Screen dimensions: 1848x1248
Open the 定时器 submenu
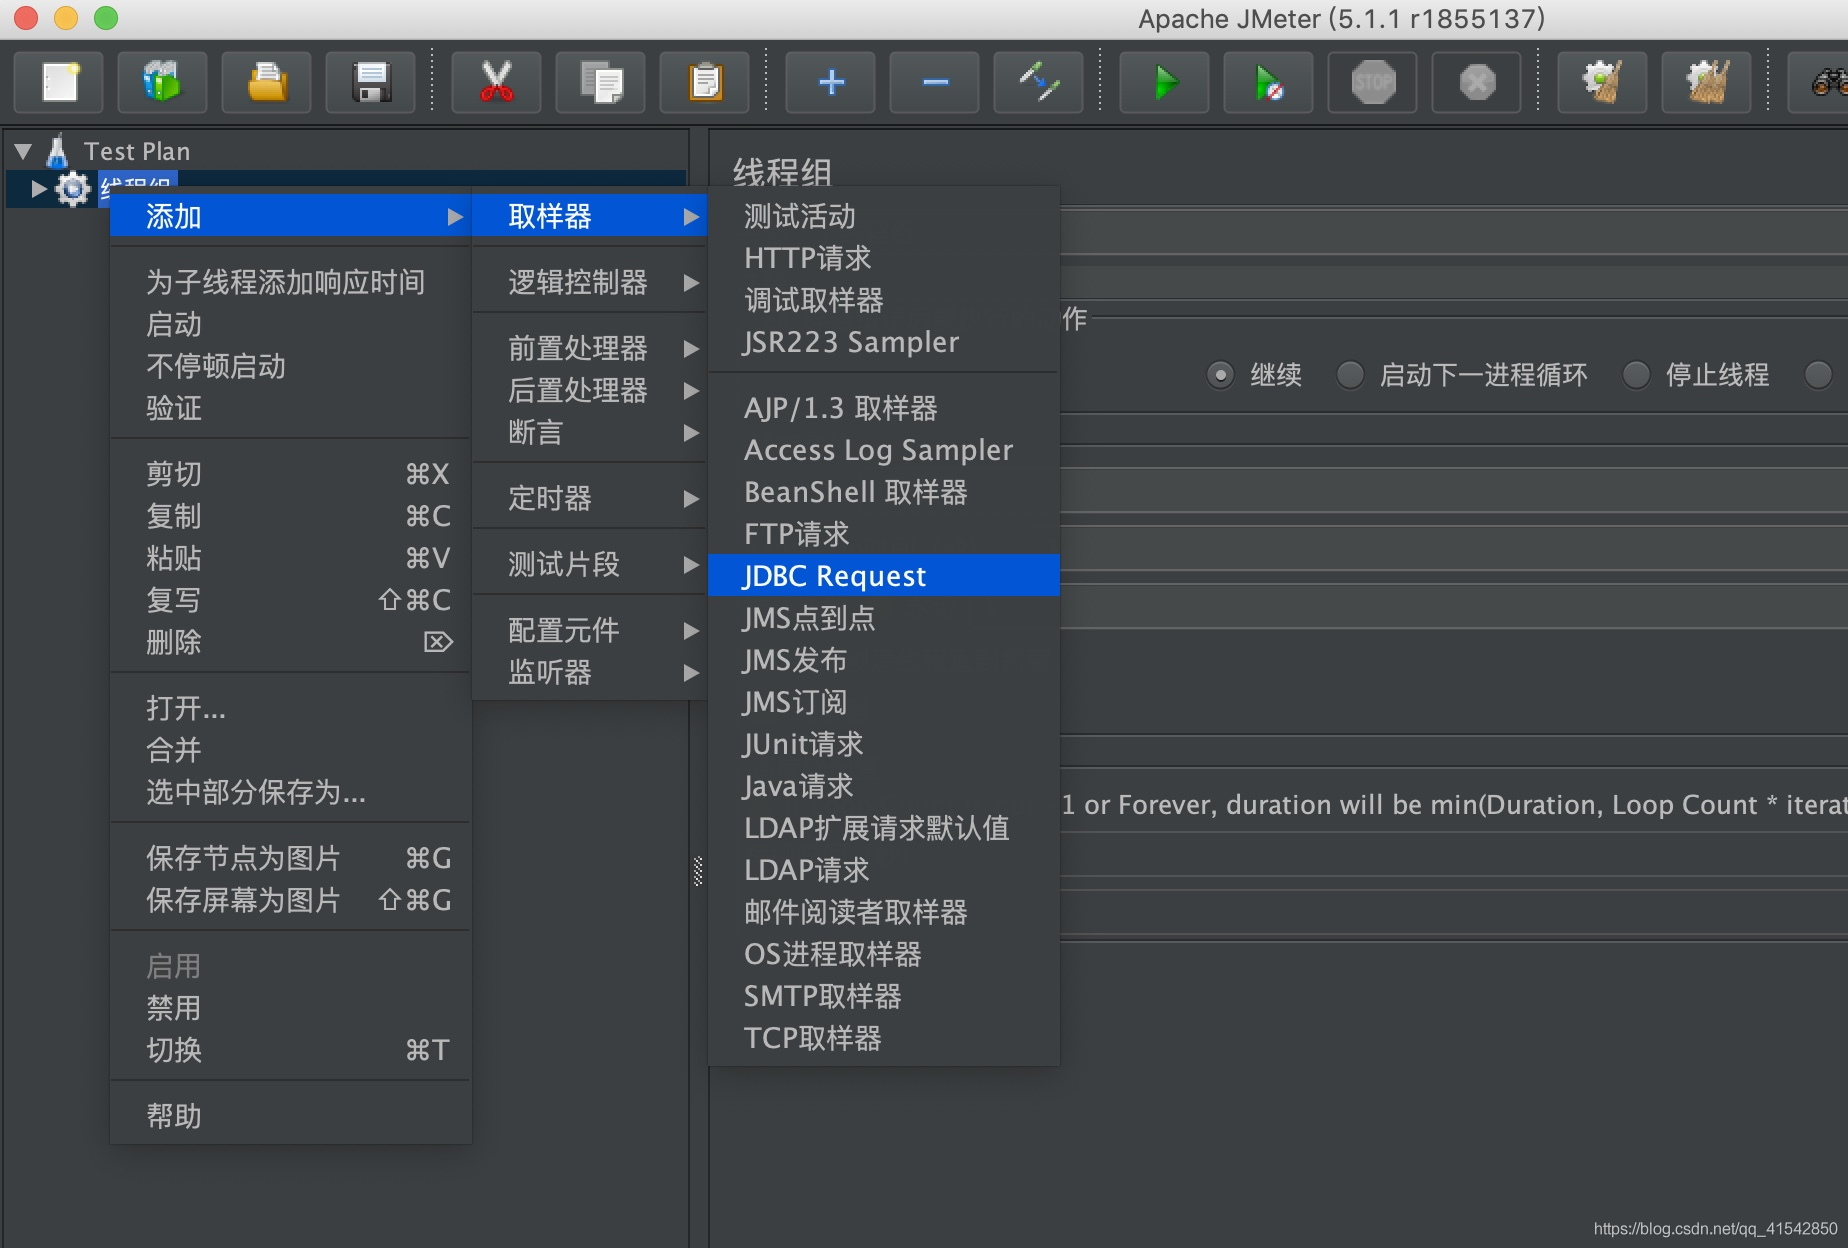click(590, 498)
